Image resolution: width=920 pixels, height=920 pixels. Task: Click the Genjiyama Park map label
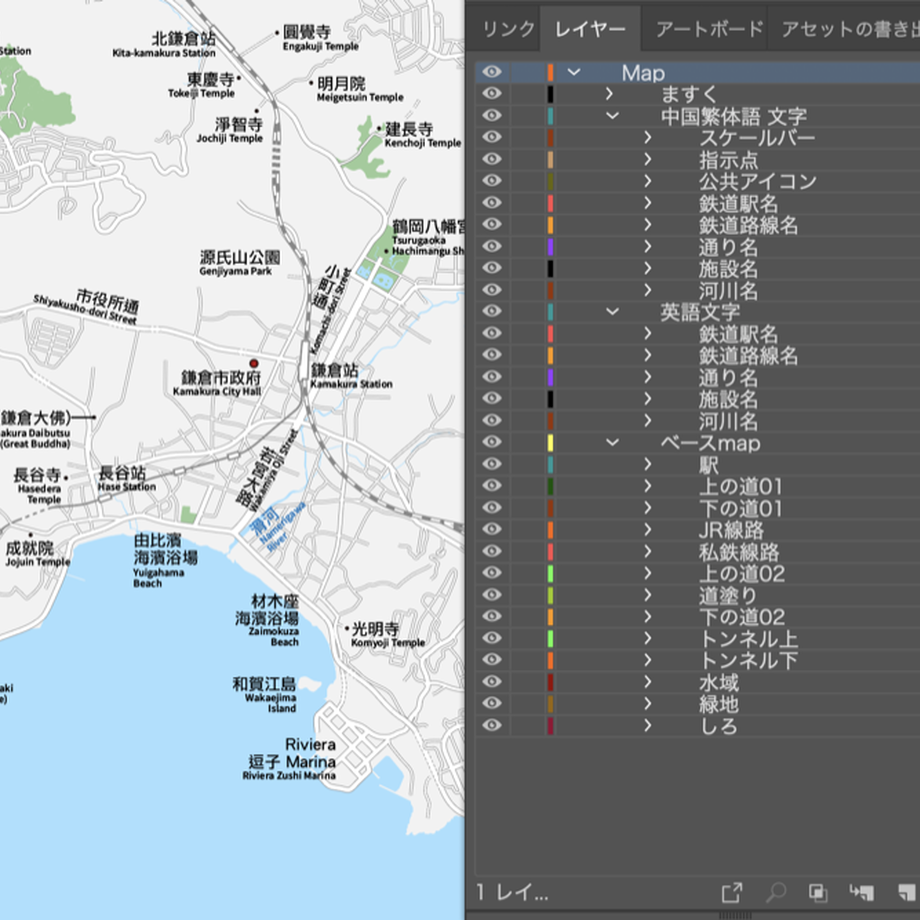tap(235, 271)
